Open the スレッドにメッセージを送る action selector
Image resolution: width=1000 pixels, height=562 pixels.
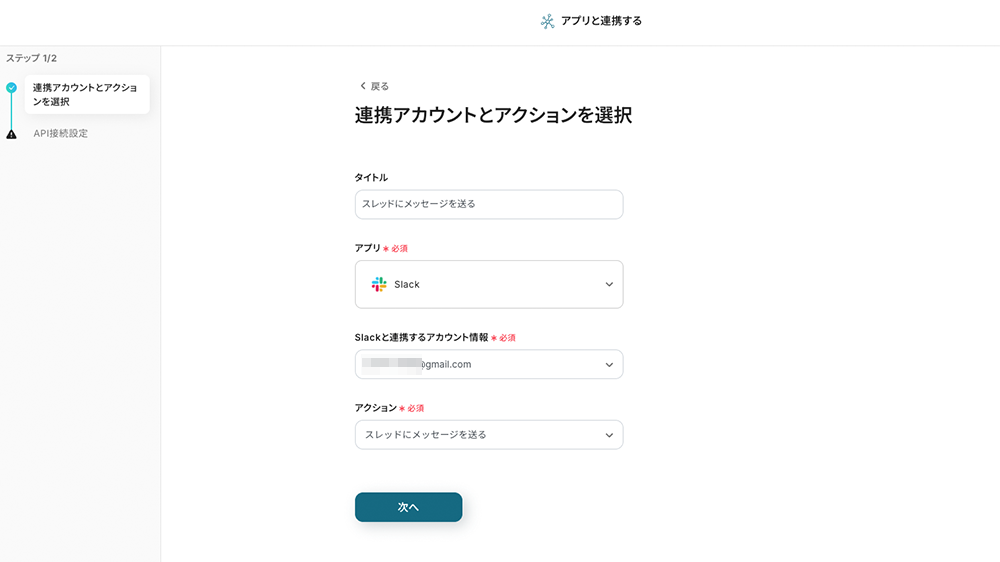pyautogui.click(x=489, y=435)
